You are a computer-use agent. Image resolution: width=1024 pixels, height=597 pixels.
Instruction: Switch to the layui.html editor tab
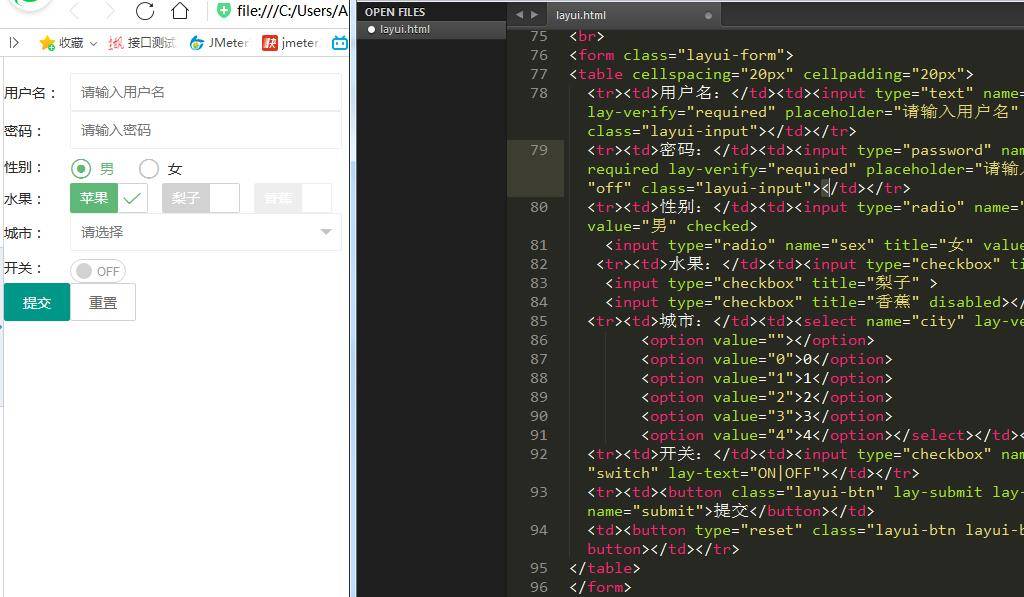(x=581, y=15)
